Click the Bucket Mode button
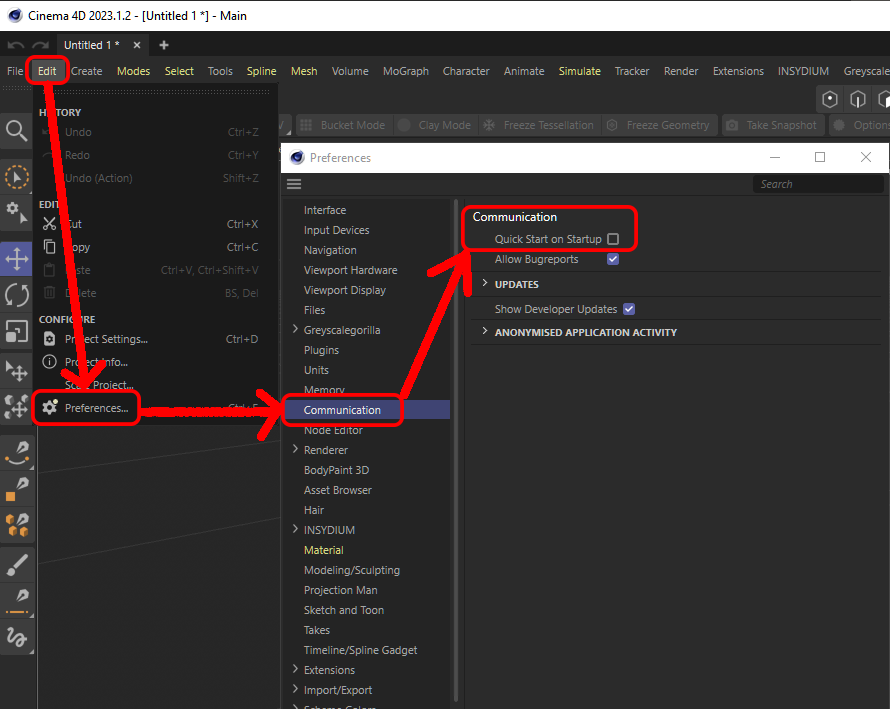 343,125
